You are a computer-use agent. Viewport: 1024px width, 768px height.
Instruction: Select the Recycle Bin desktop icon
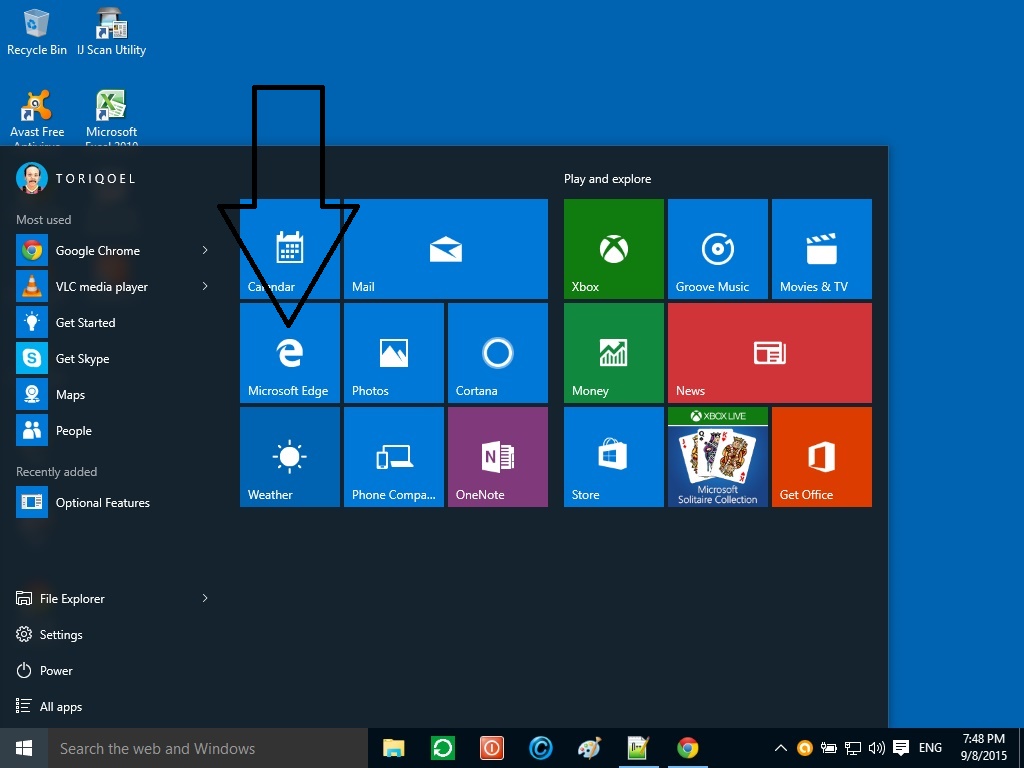[37, 32]
